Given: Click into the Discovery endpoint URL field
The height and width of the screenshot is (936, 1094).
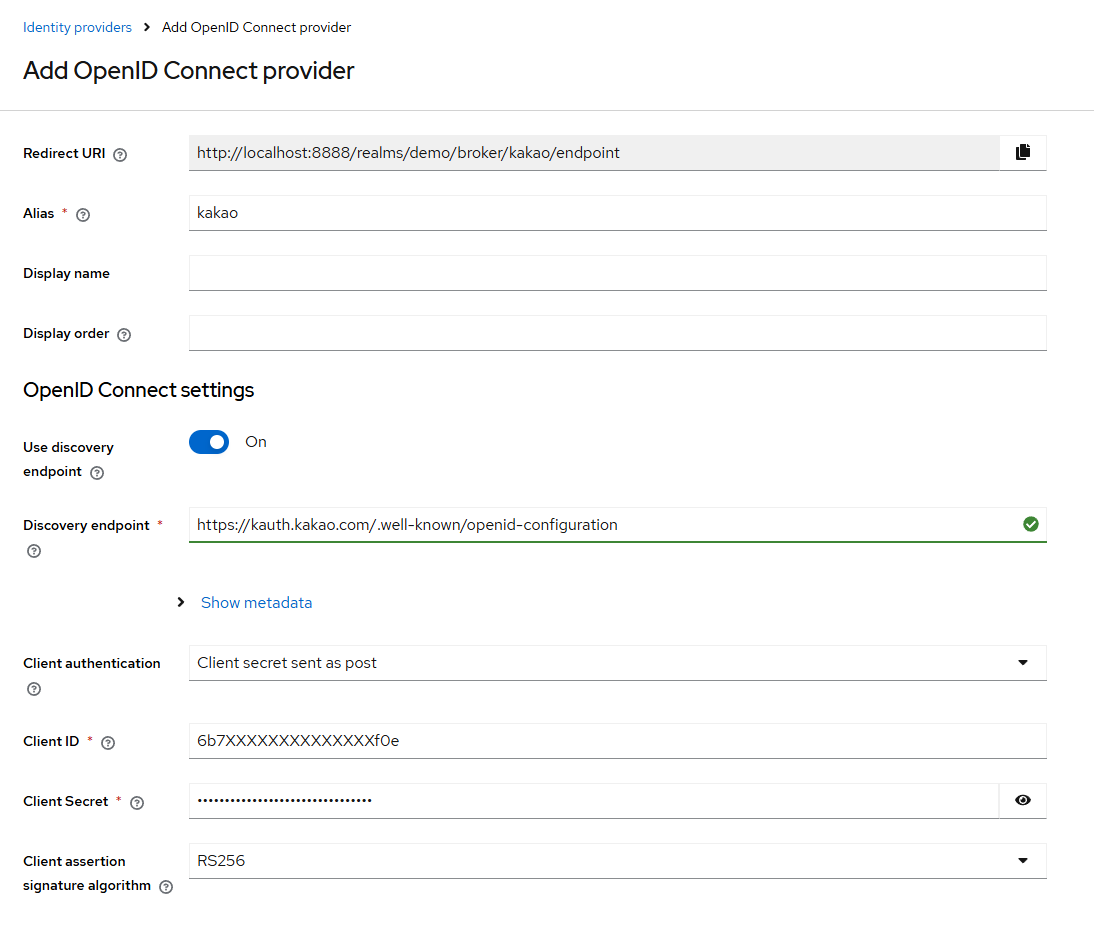Looking at the screenshot, I should click(600, 525).
